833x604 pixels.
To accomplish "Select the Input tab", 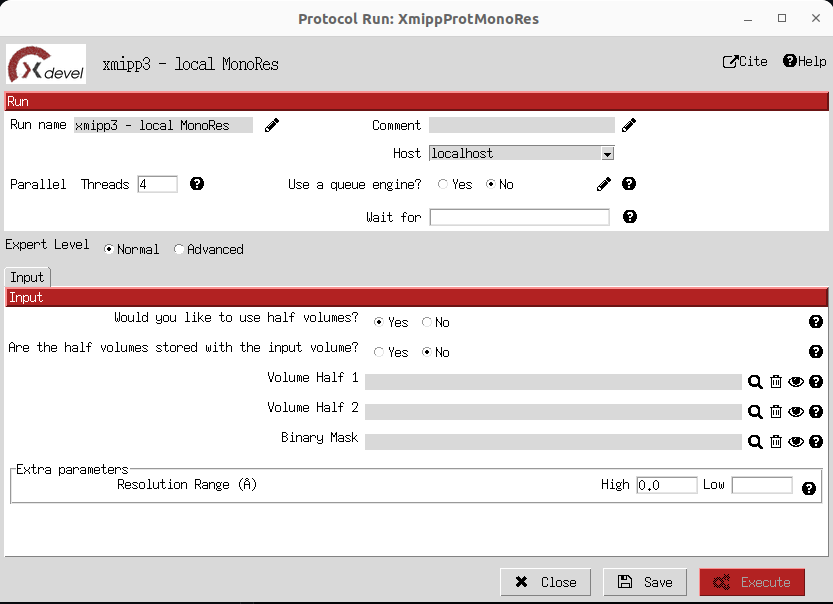I will (27, 277).
